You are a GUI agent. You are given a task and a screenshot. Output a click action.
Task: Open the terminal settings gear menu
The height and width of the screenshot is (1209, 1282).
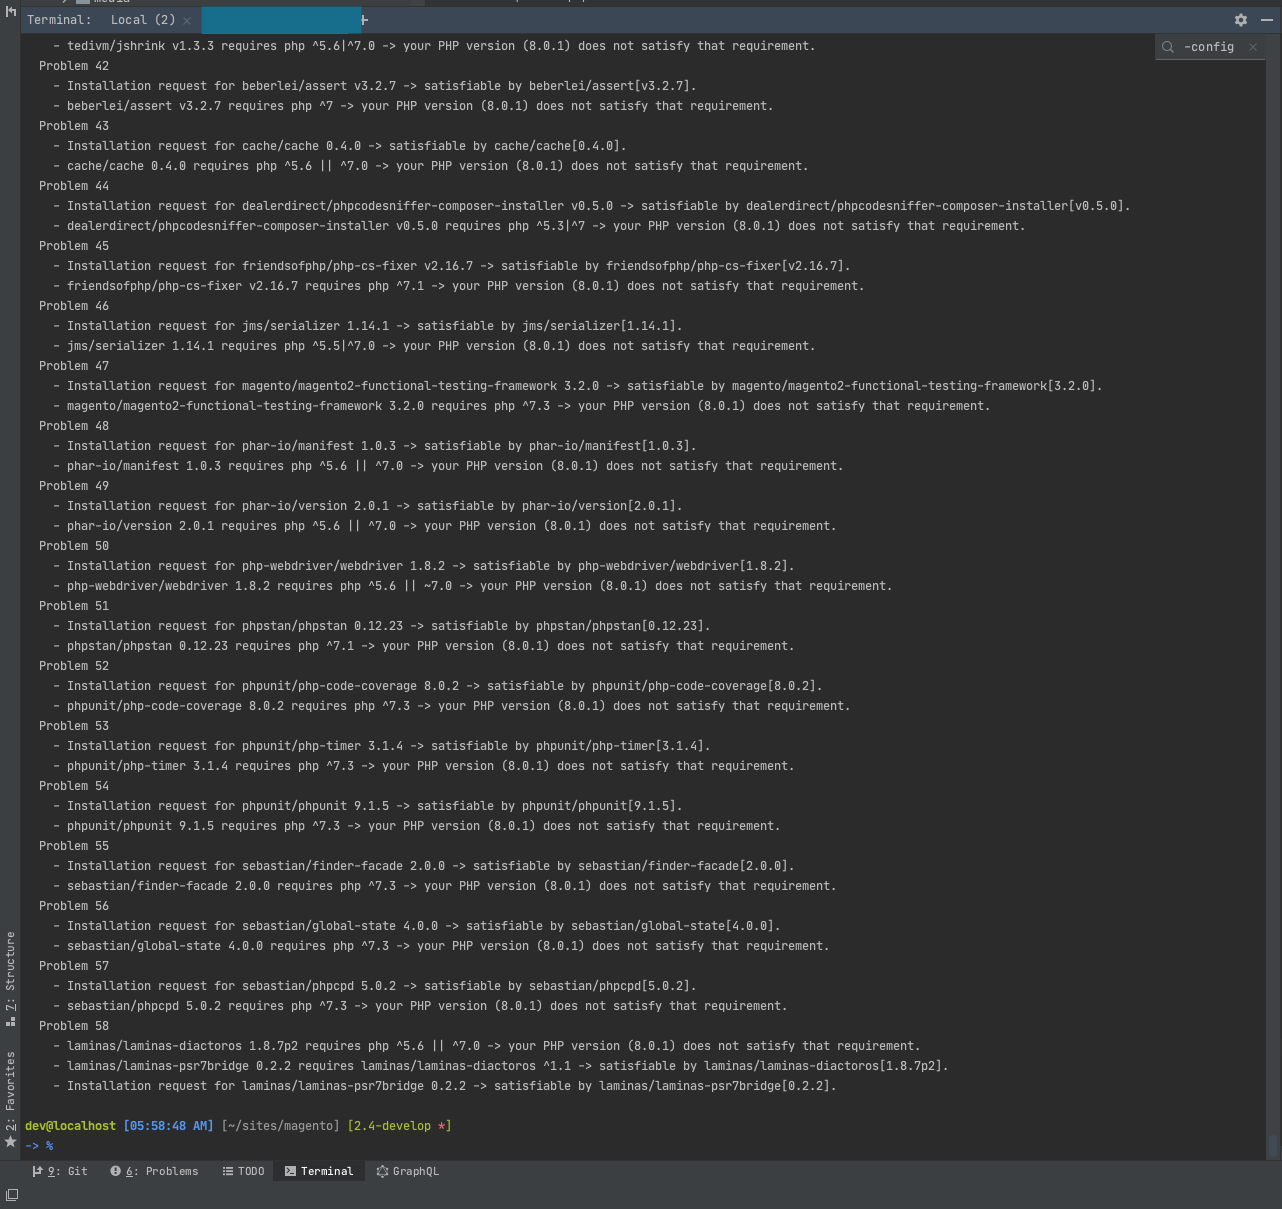pos(1241,20)
